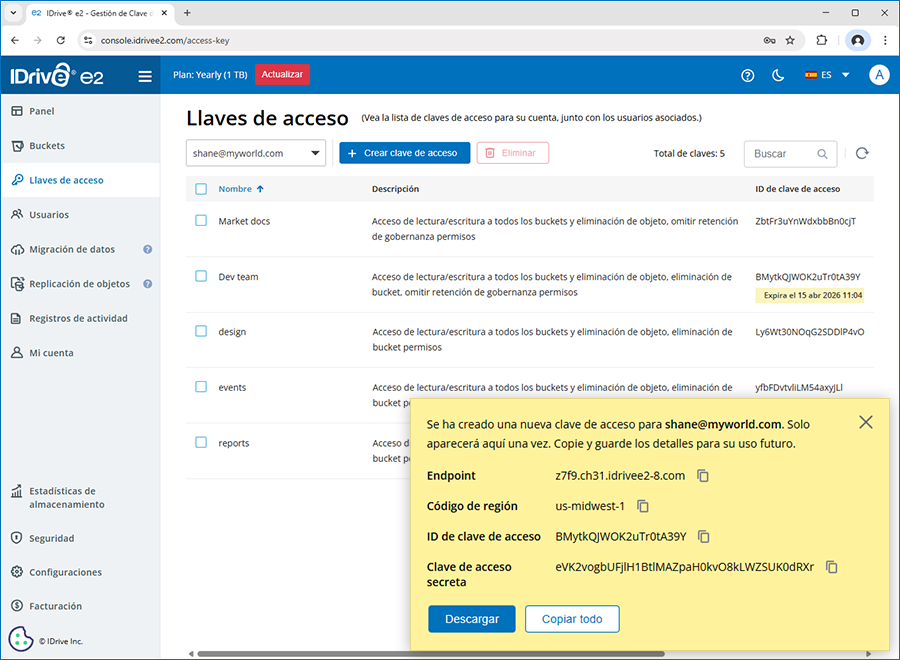This screenshot has height=660, width=900.
Task: Refresh the access keys list
Action: coord(862,153)
